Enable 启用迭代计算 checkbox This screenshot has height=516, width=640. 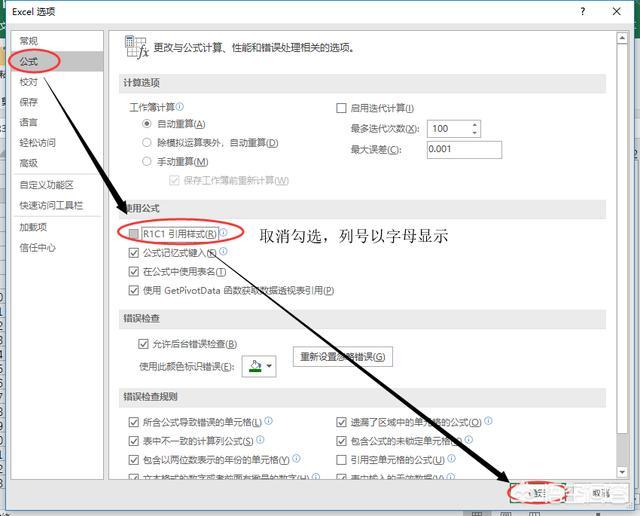(341, 108)
